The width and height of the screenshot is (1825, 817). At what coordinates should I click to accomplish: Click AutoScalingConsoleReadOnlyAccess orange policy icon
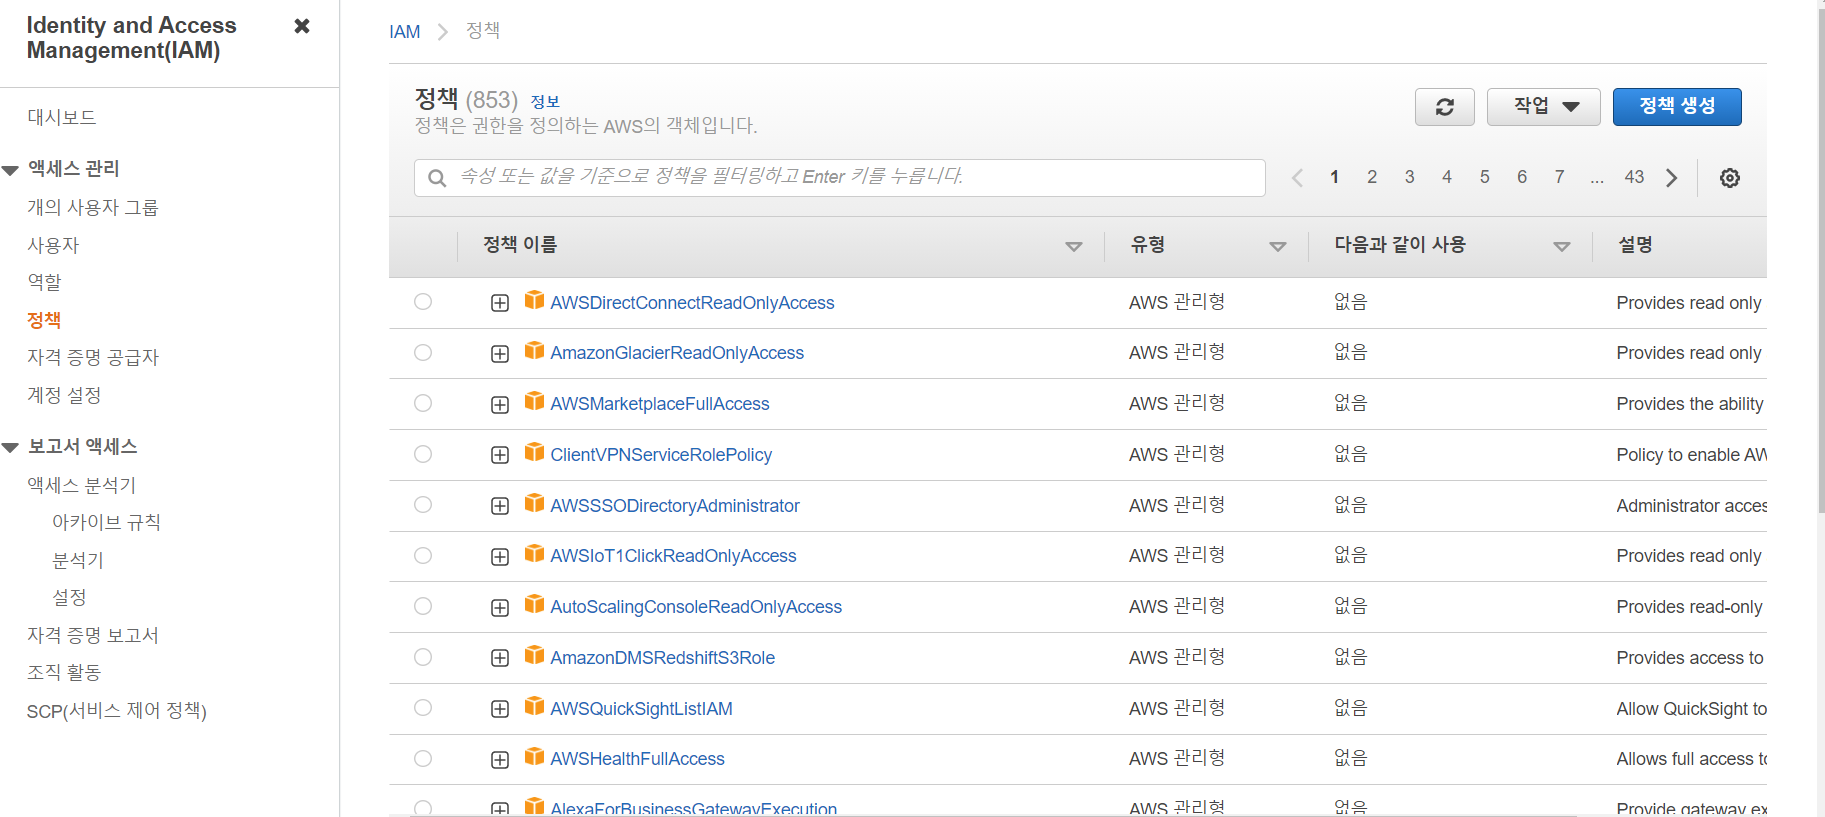(534, 604)
